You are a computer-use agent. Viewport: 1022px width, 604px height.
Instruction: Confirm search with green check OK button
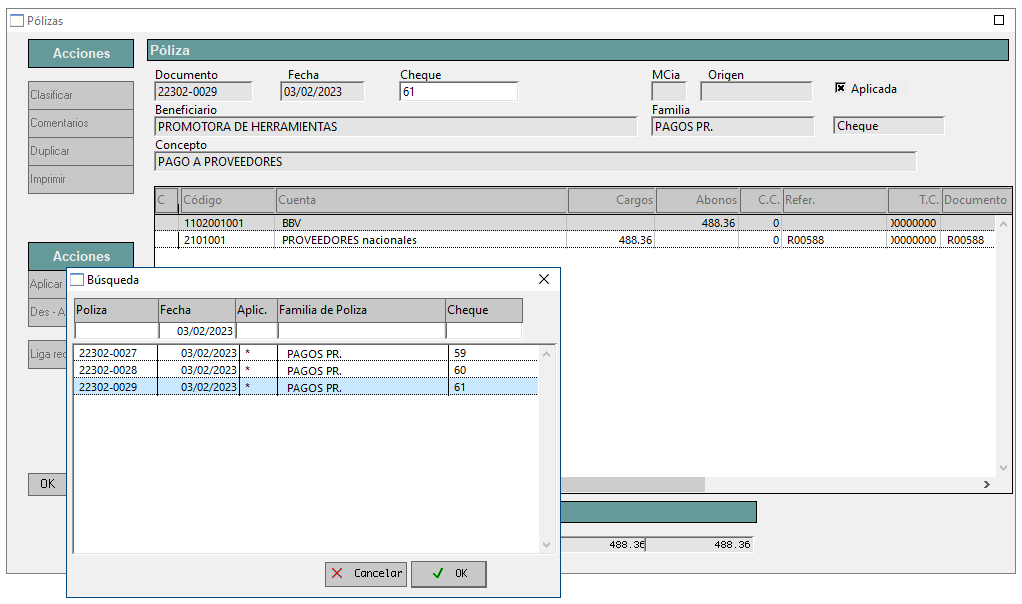point(448,573)
